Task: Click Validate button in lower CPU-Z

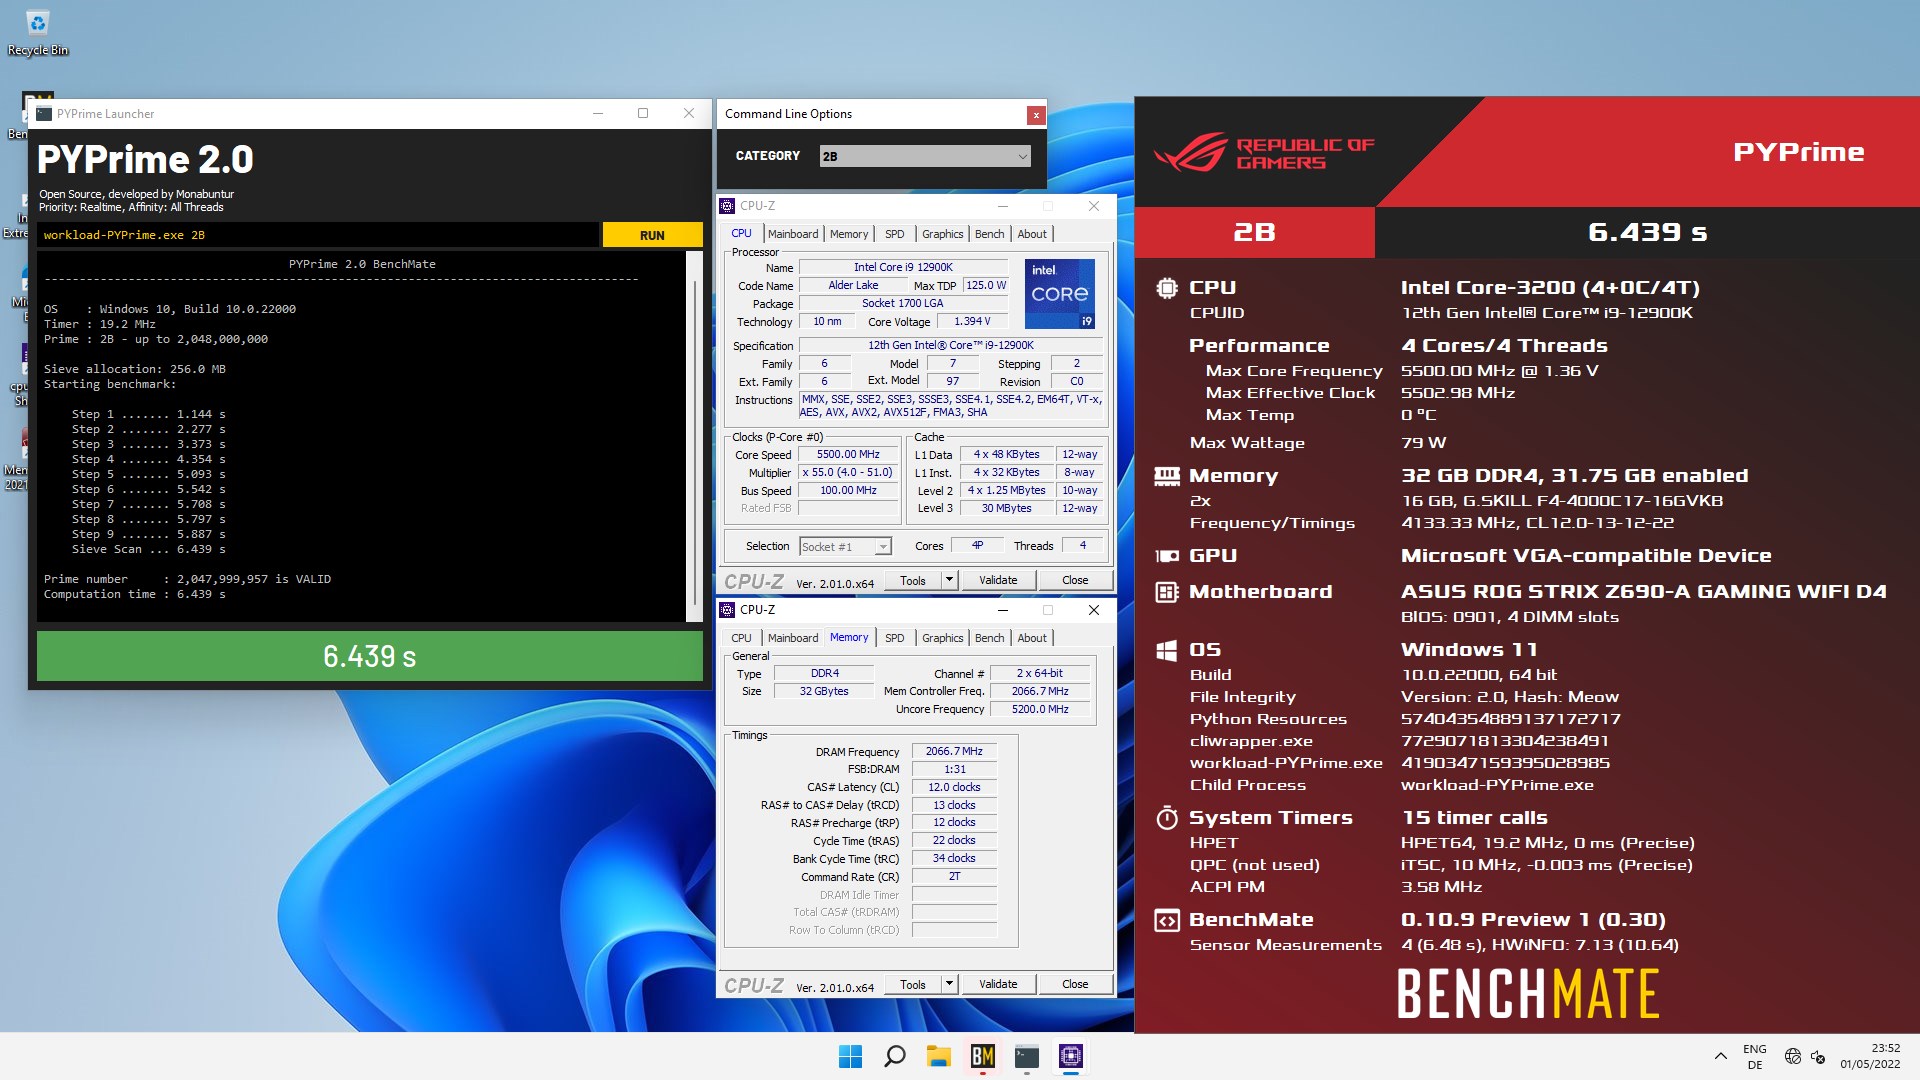Action: click(998, 984)
